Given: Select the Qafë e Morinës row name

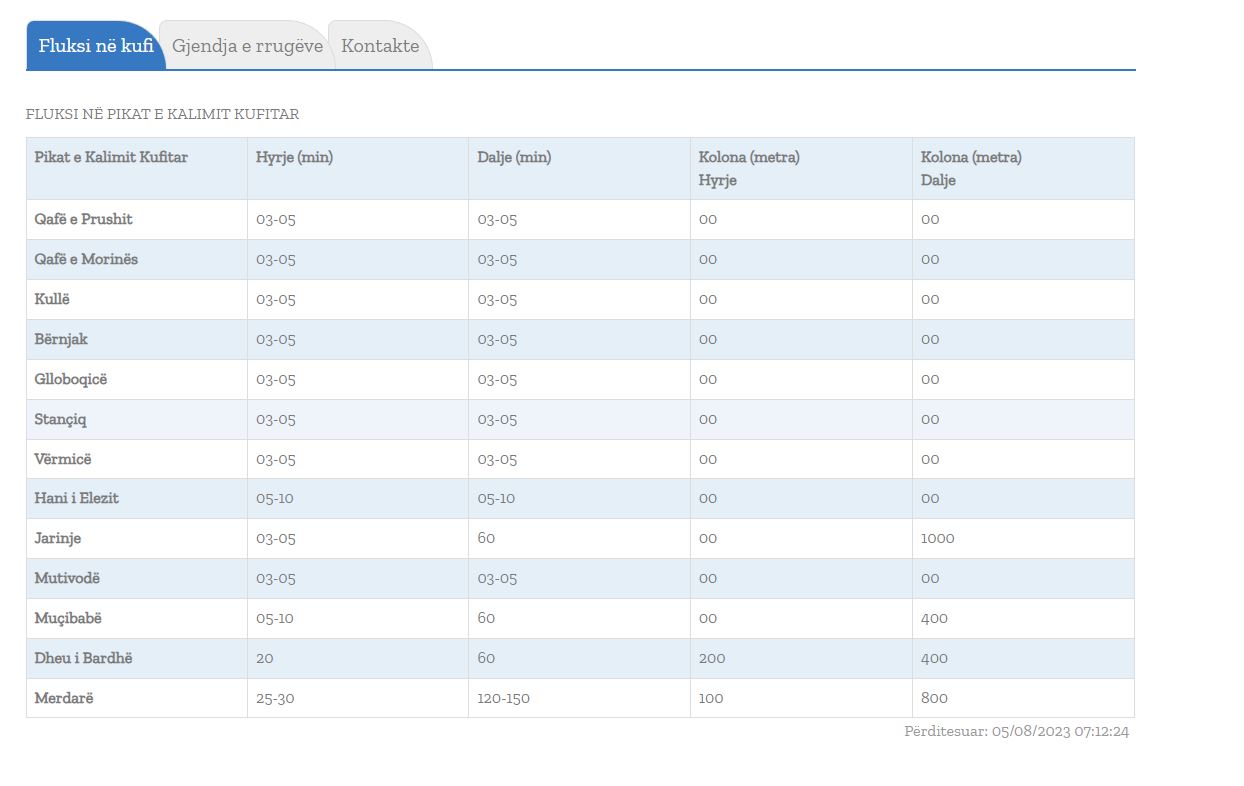Looking at the screenshot, I should coord(86,259).
